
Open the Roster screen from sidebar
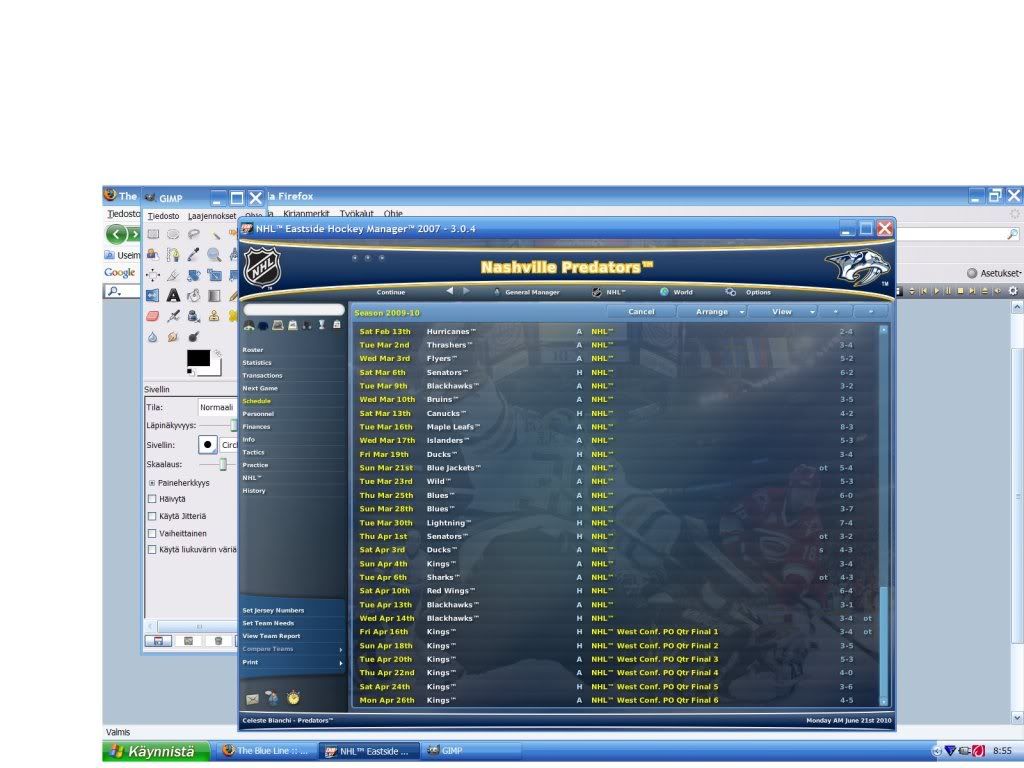253,350
